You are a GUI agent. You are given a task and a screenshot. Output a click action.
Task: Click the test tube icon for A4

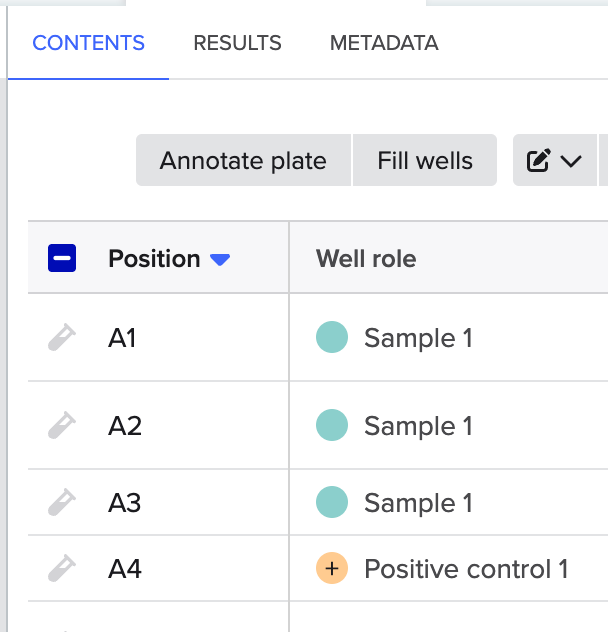pos(62,569)
